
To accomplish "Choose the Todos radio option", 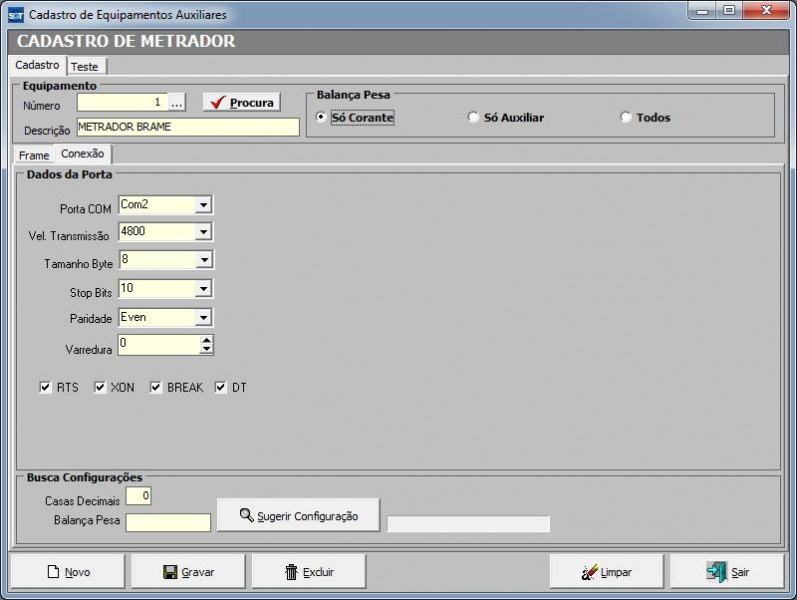I will pos(626,117).
